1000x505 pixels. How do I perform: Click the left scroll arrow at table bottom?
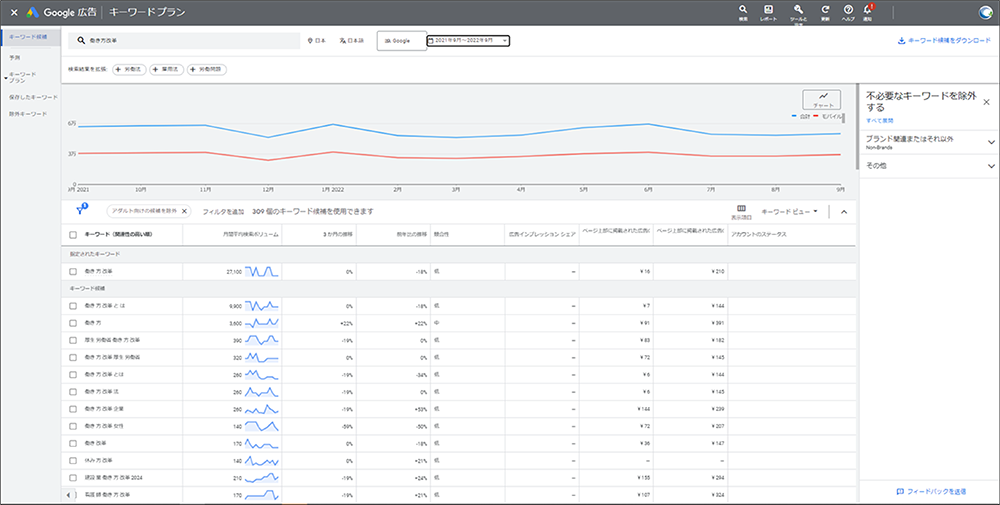click(70, 495)
